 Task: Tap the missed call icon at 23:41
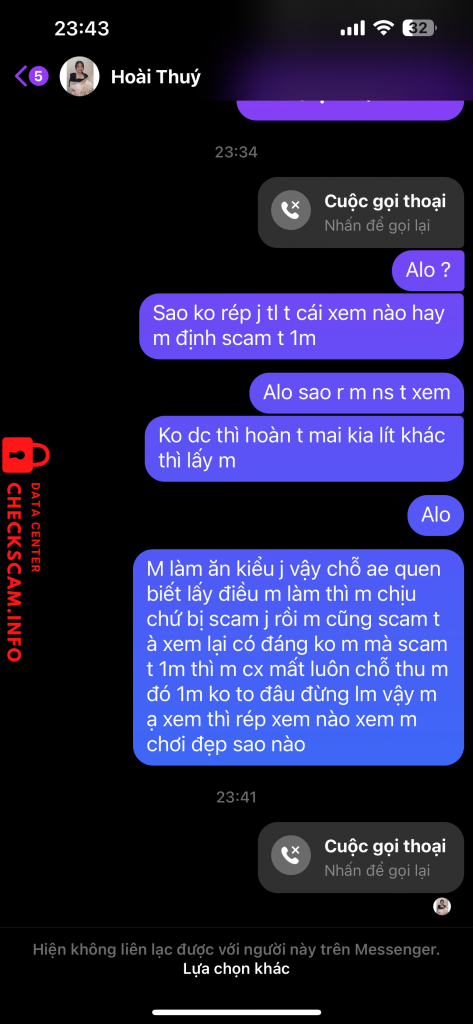(x=290, y=856)
